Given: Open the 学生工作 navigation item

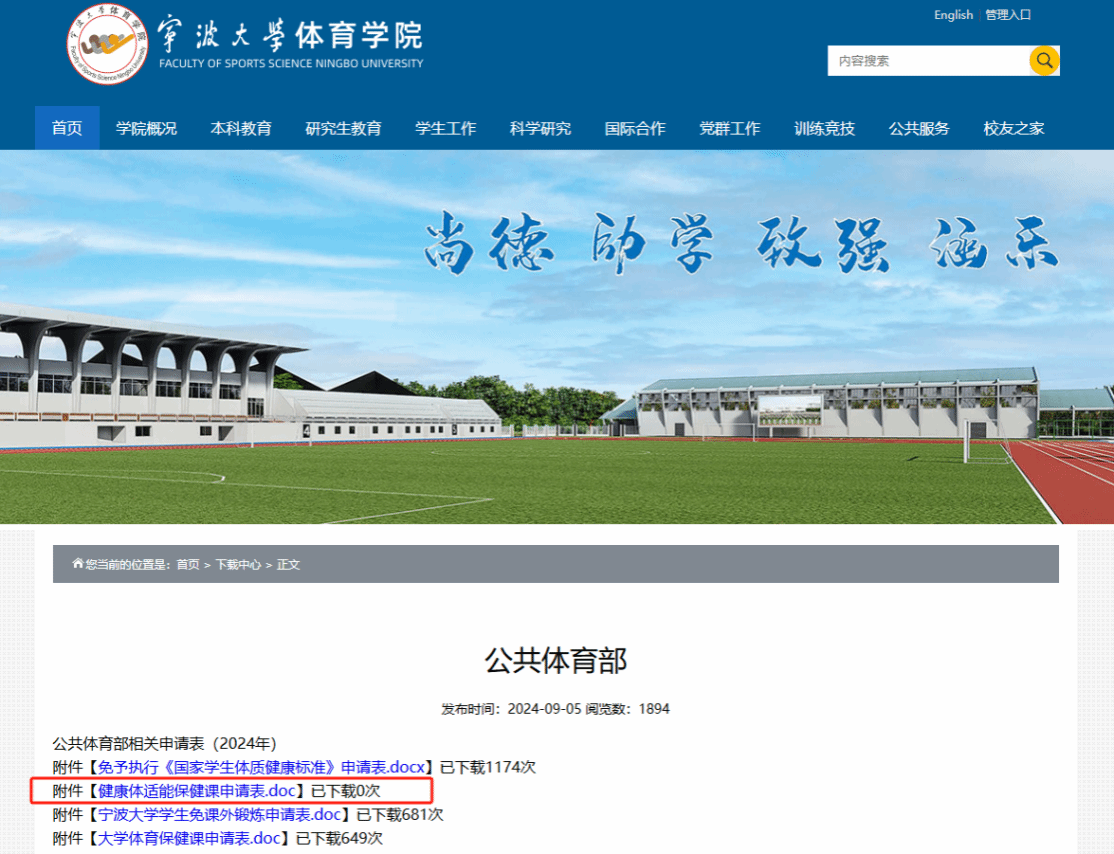Looking at the screenshot, I should [445, 128].
